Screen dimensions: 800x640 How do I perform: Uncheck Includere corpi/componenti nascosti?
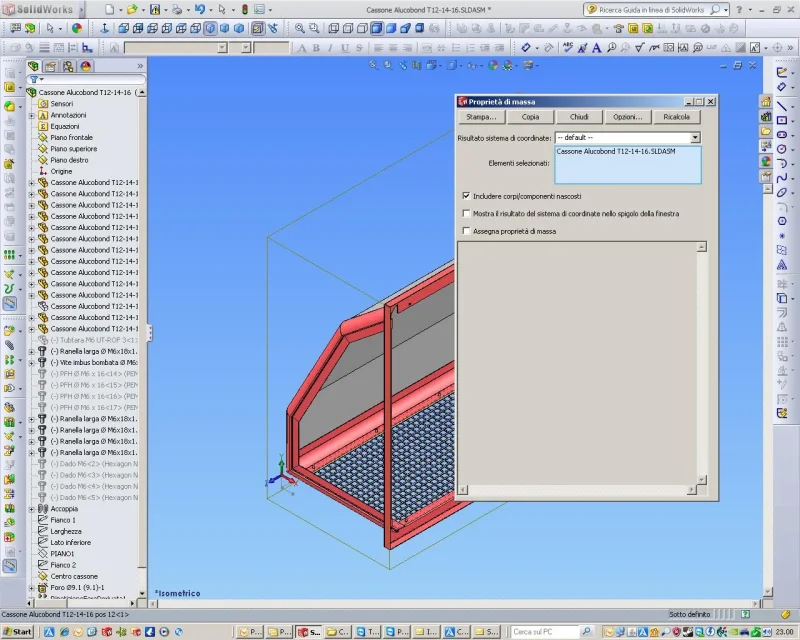pyautogui.click(x=466, y=196)
